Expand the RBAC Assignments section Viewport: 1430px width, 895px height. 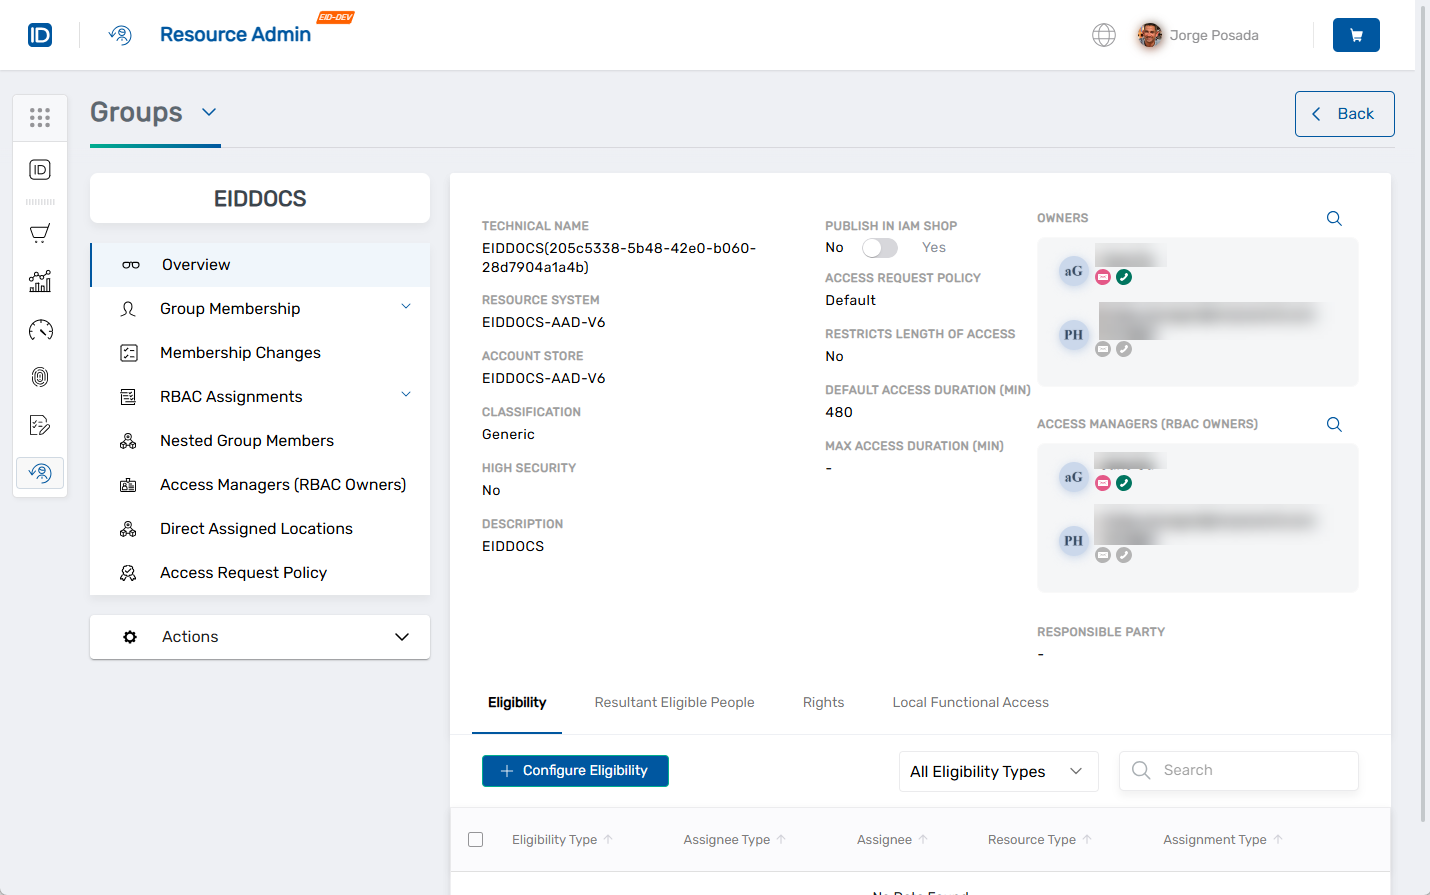tap(405, 395)
